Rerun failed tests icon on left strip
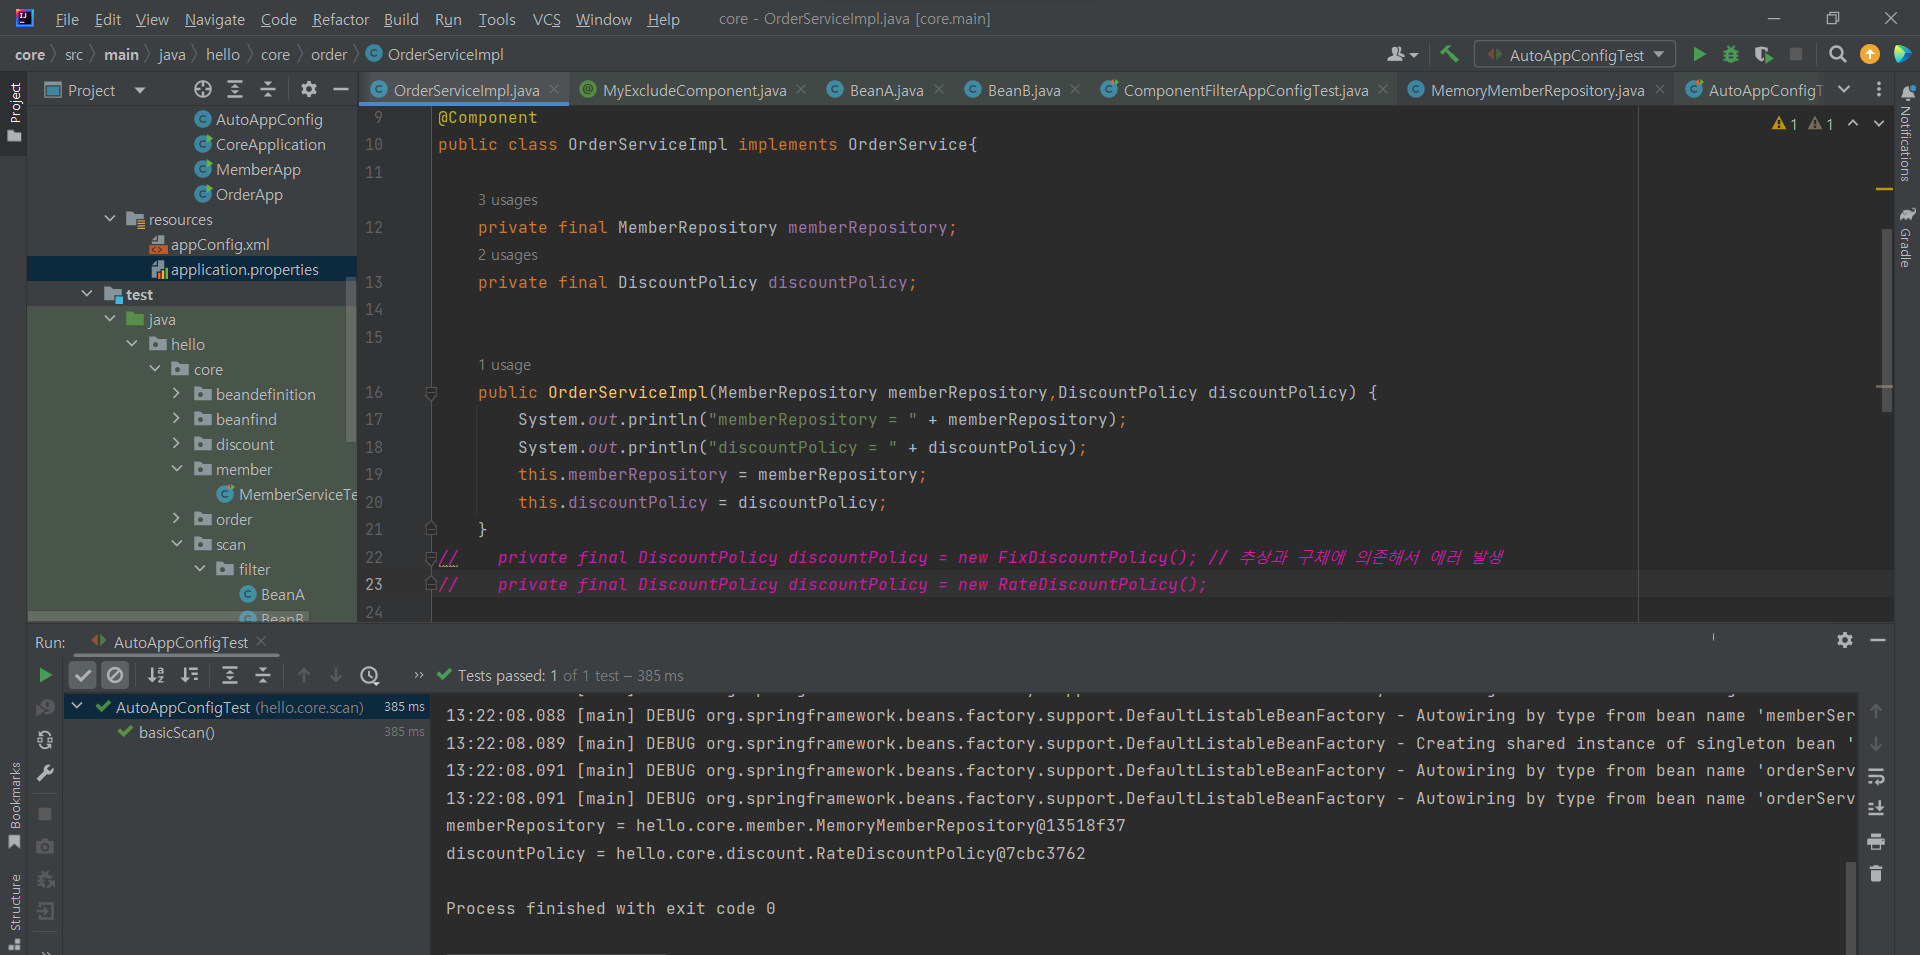The image size is (1920, 955). coord(45,707)
